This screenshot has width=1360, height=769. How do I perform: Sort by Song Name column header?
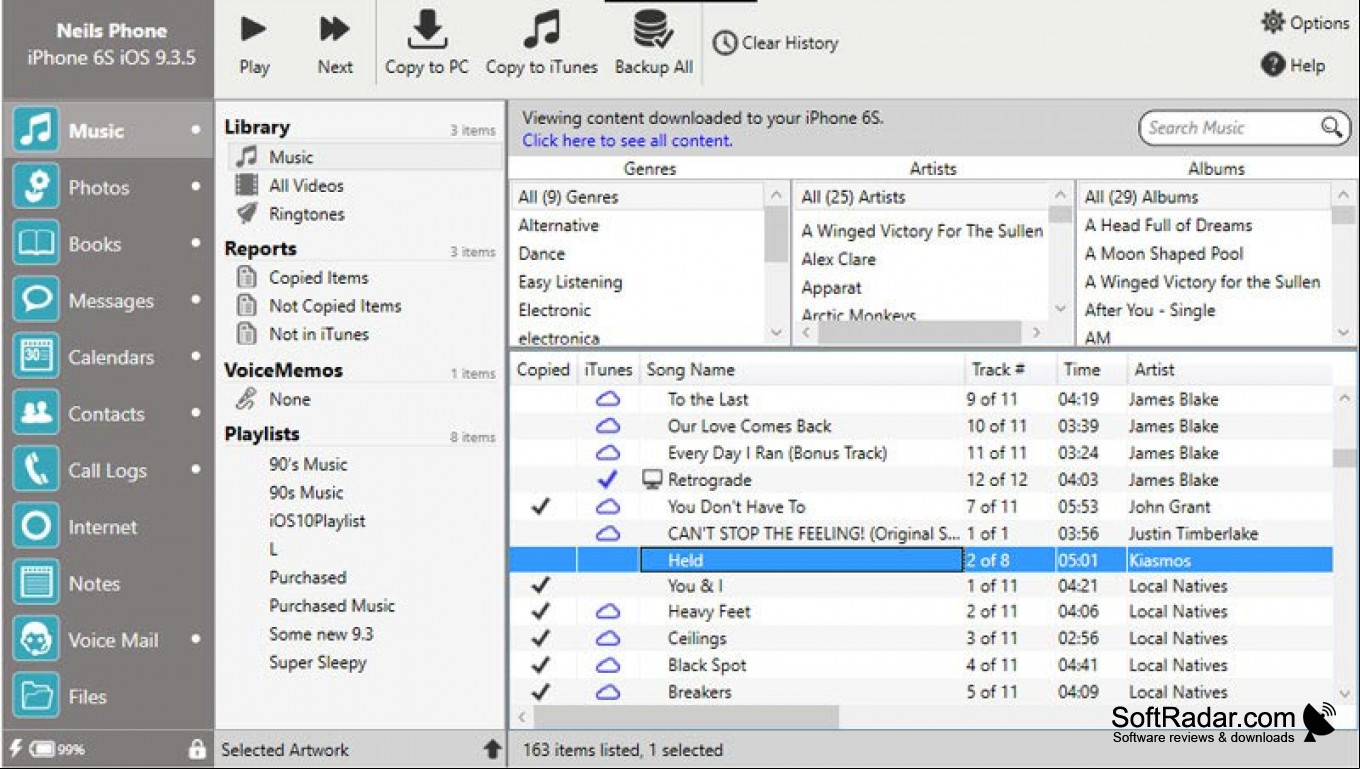click(x=690, y=370)
